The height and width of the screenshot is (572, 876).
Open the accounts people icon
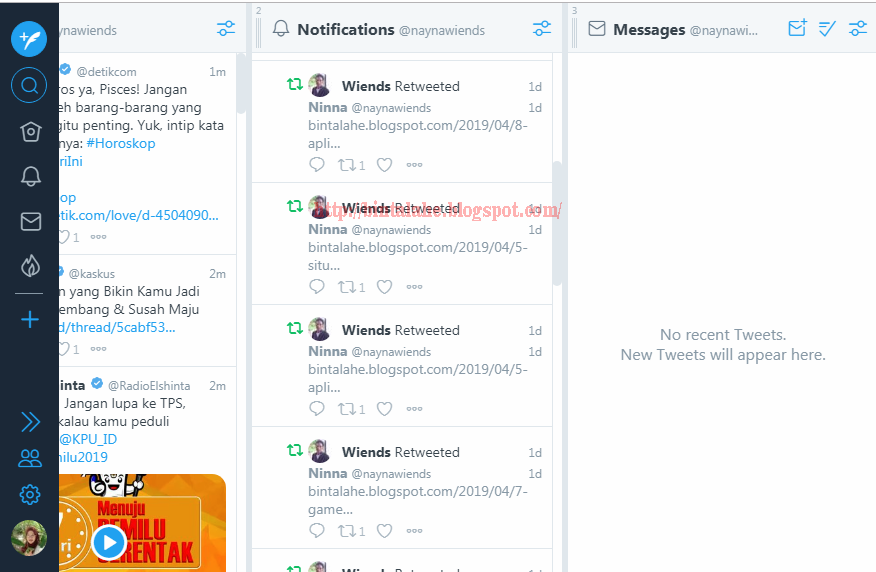30,458
